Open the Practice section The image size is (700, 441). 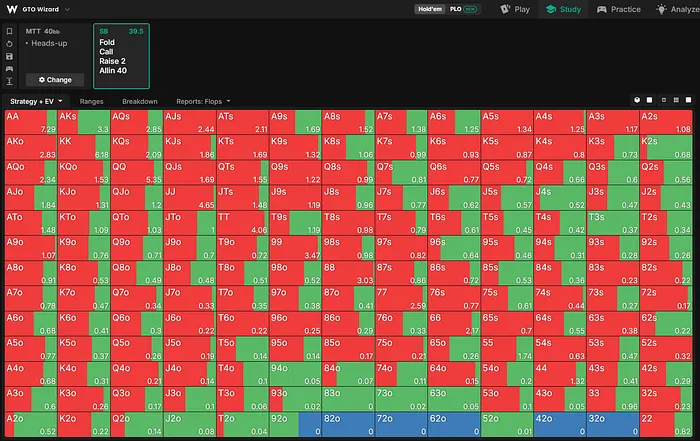[619, 9]
